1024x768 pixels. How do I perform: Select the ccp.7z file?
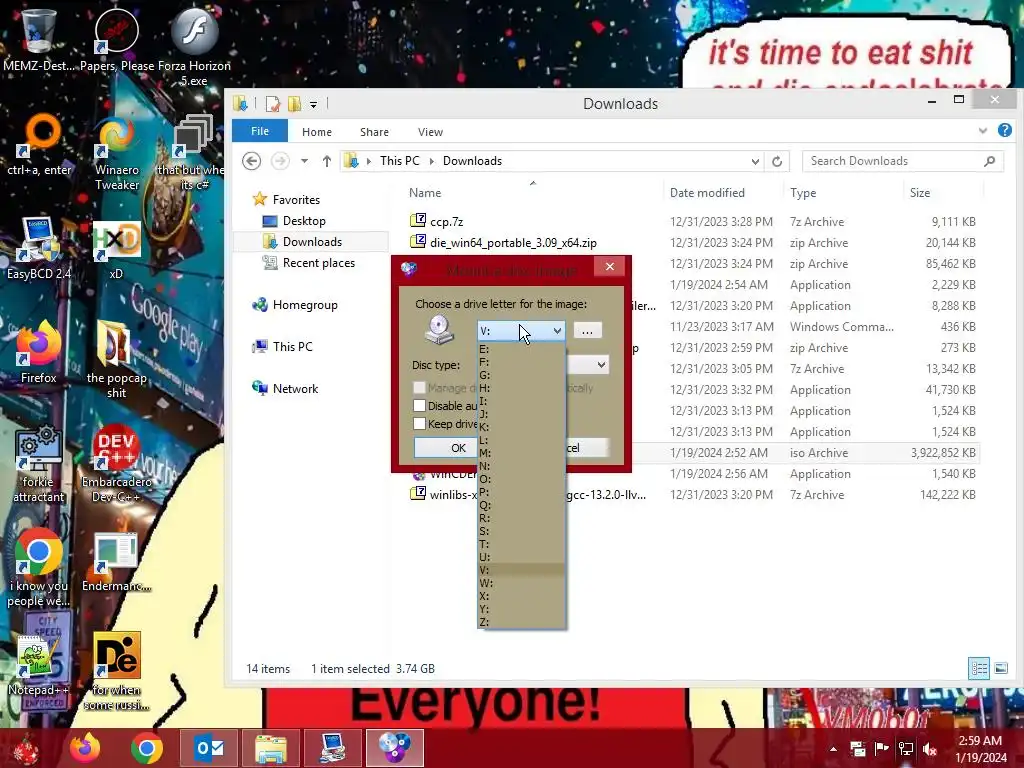click(x=447, y=221)
